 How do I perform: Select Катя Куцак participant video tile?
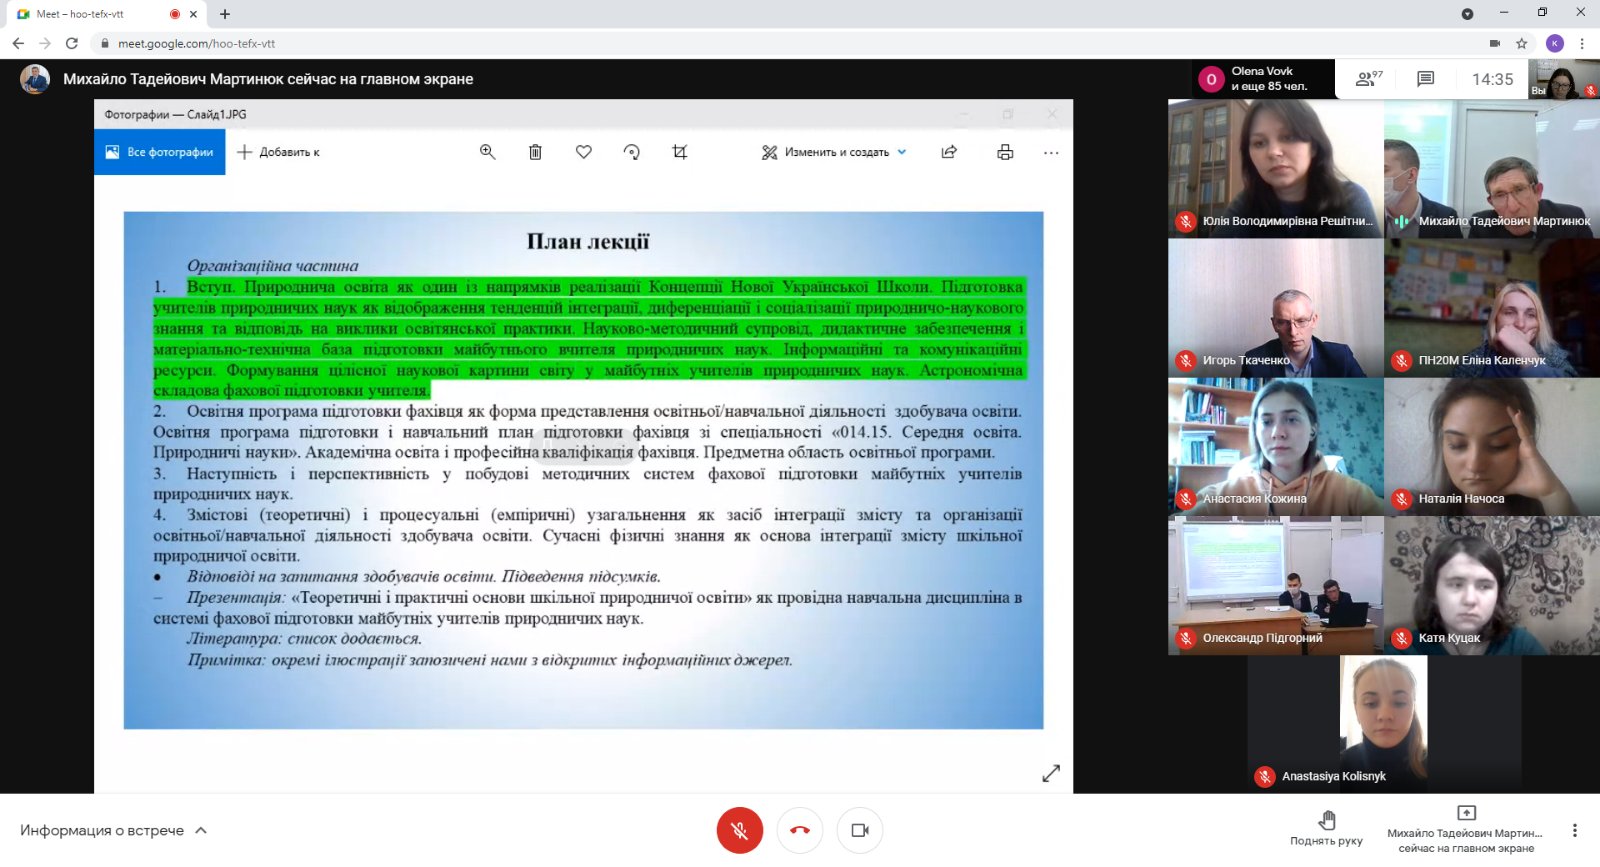coord(1491,585)
